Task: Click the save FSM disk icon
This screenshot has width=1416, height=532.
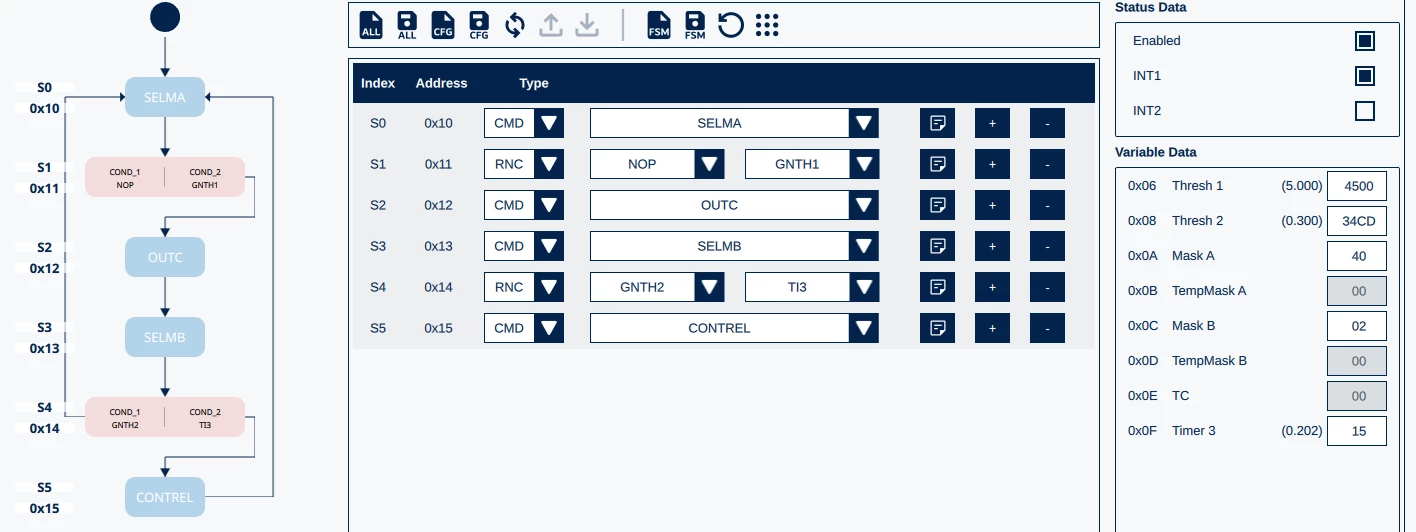Action: coord(695,25)
